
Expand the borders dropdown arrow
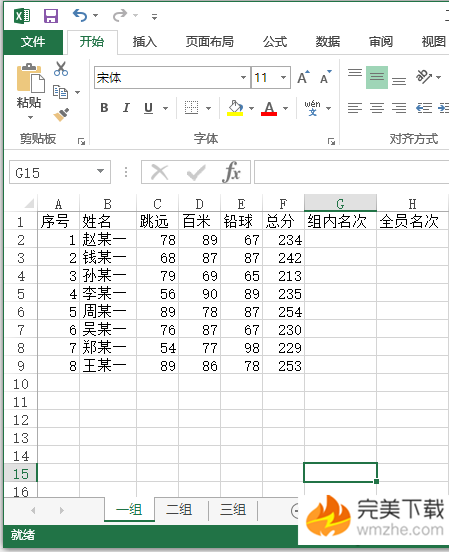click(208, 108)
